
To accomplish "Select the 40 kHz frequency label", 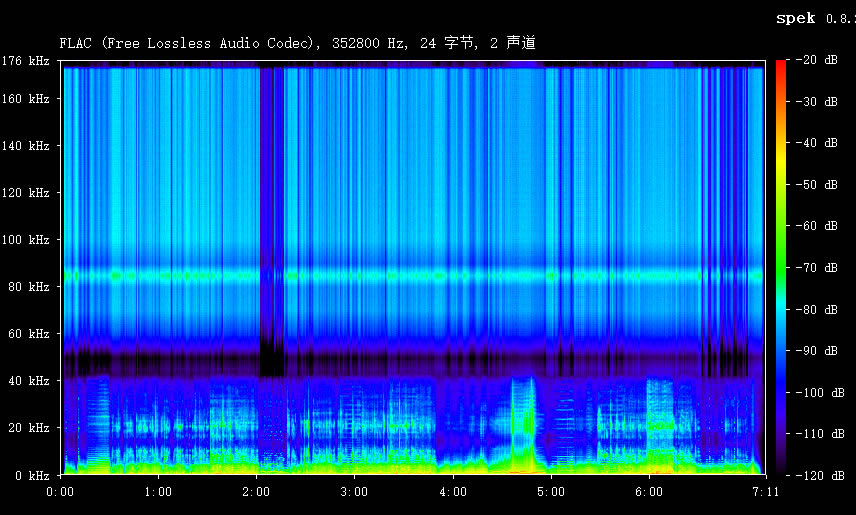I will tap(30, 381).
